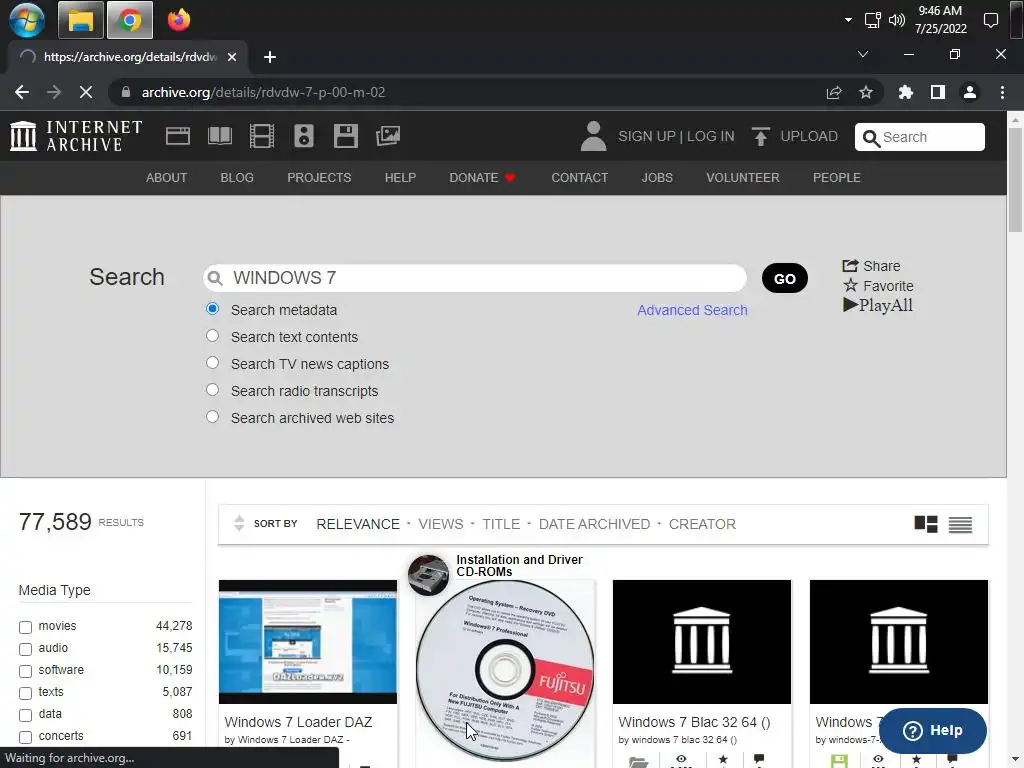Open the video film strip icon

tap(262, 136)
